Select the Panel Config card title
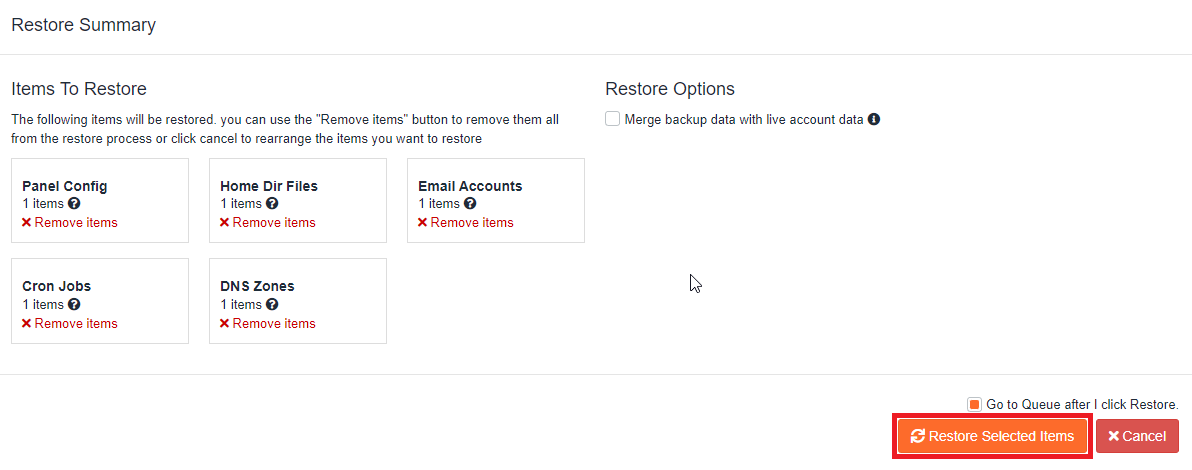This screenshot has width=1192, height=470. point(65,186)
